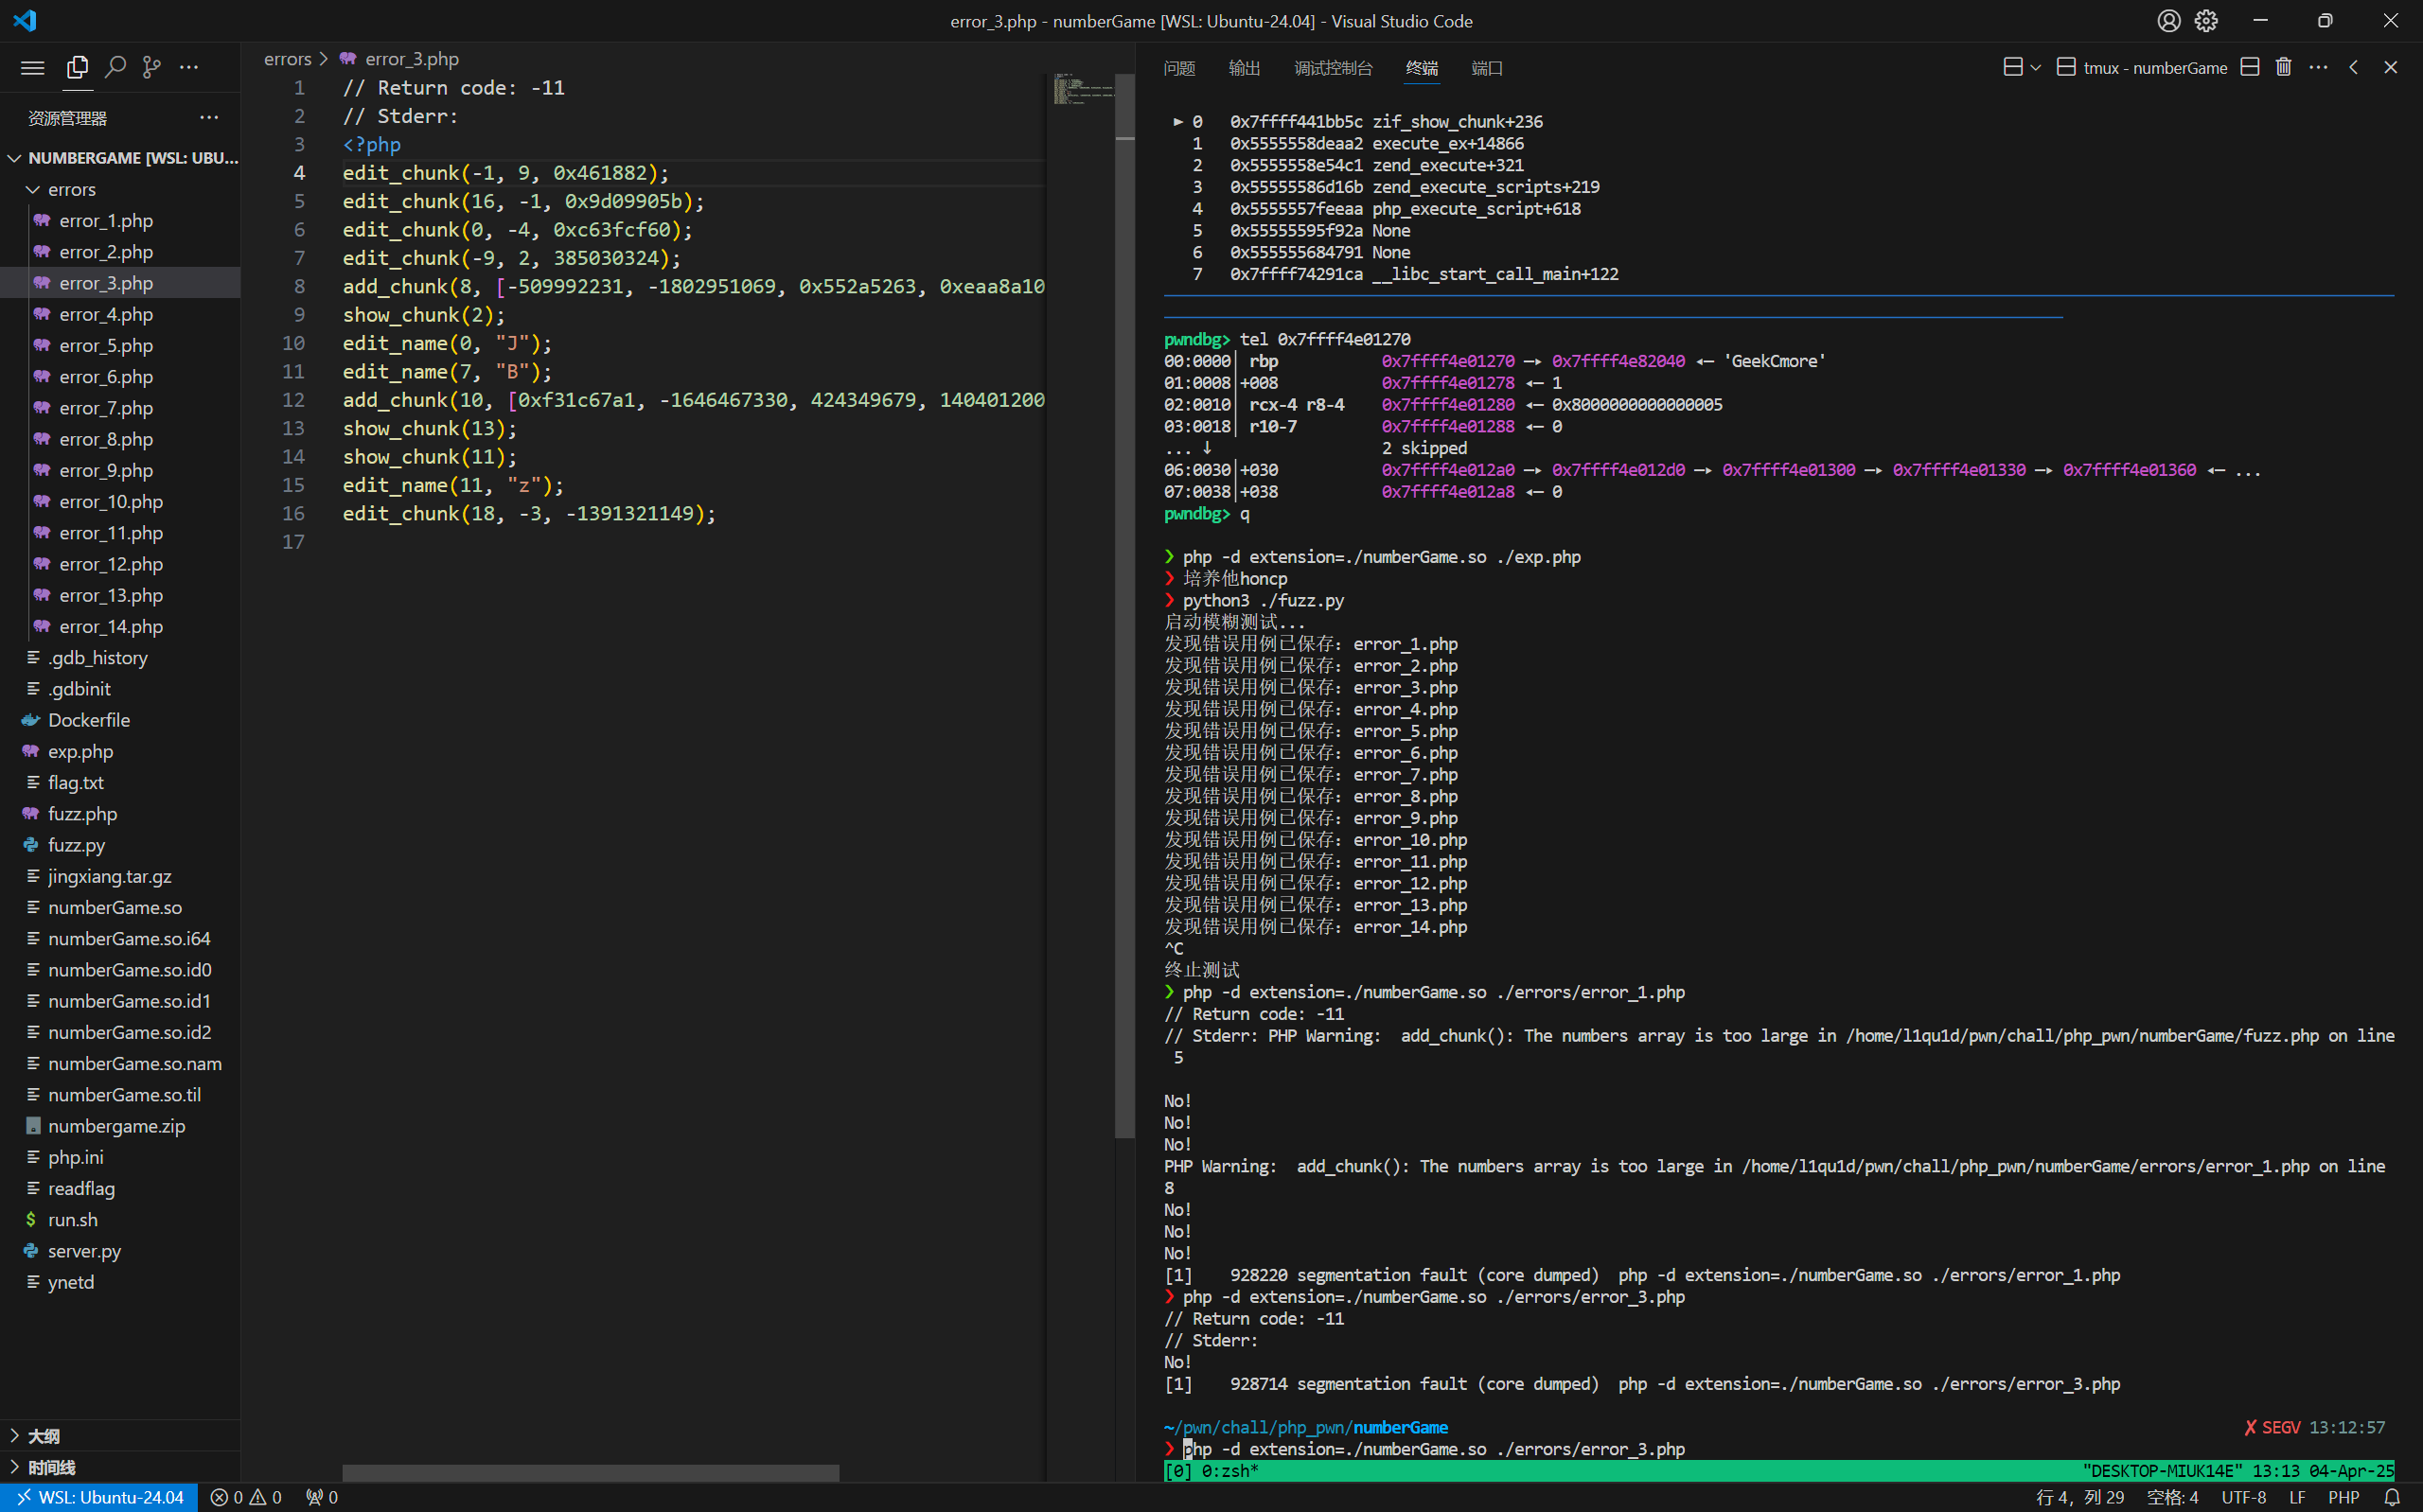
Task: Open the Source Control view icon
Action: pyautogui.click(x=151, y=67)
